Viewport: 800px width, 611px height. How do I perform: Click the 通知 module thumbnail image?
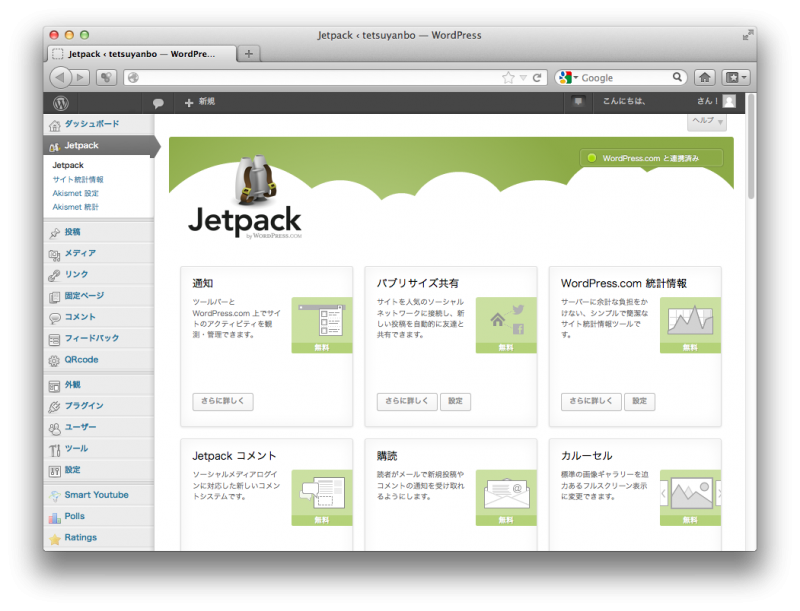coord(322,325)
